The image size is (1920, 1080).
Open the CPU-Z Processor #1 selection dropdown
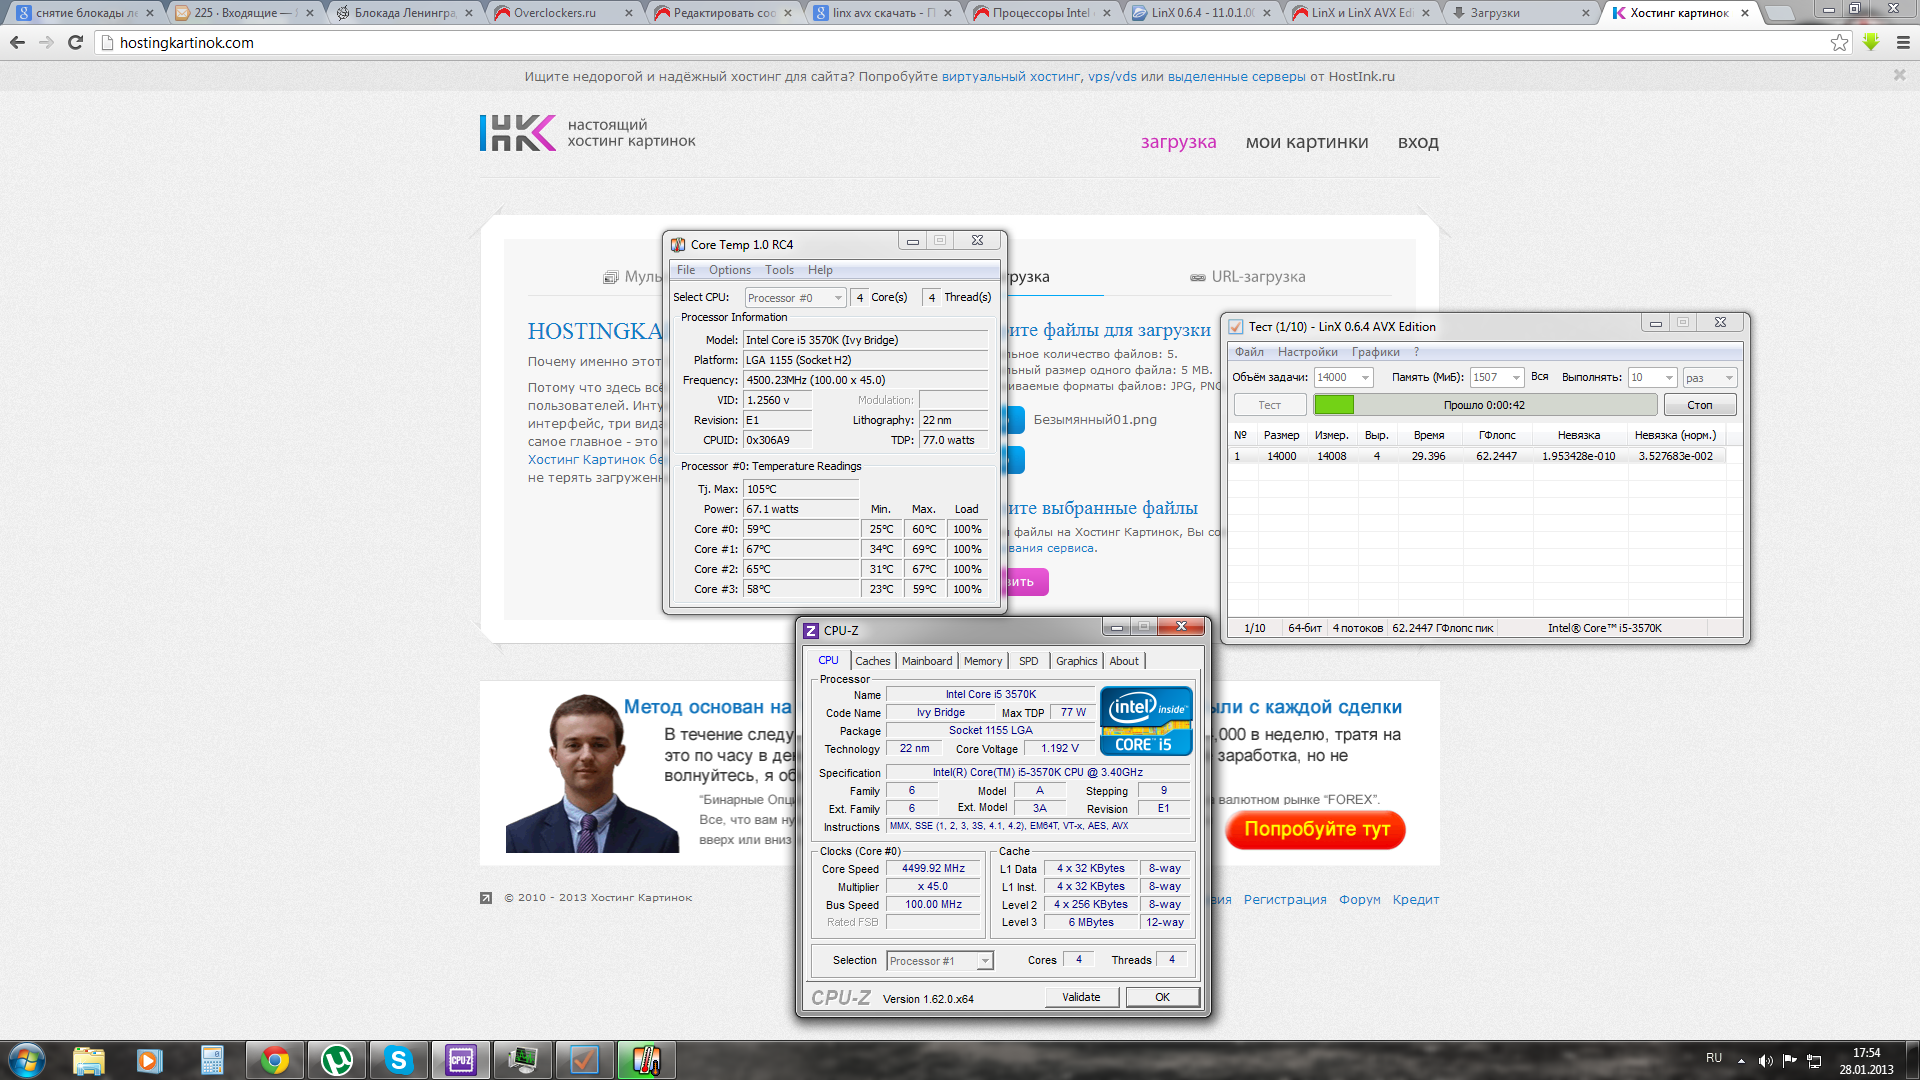point(985,961)
